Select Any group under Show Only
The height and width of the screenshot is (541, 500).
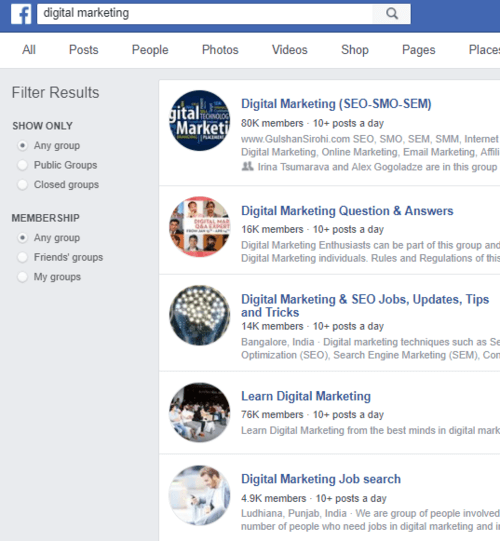click(22, 146)
